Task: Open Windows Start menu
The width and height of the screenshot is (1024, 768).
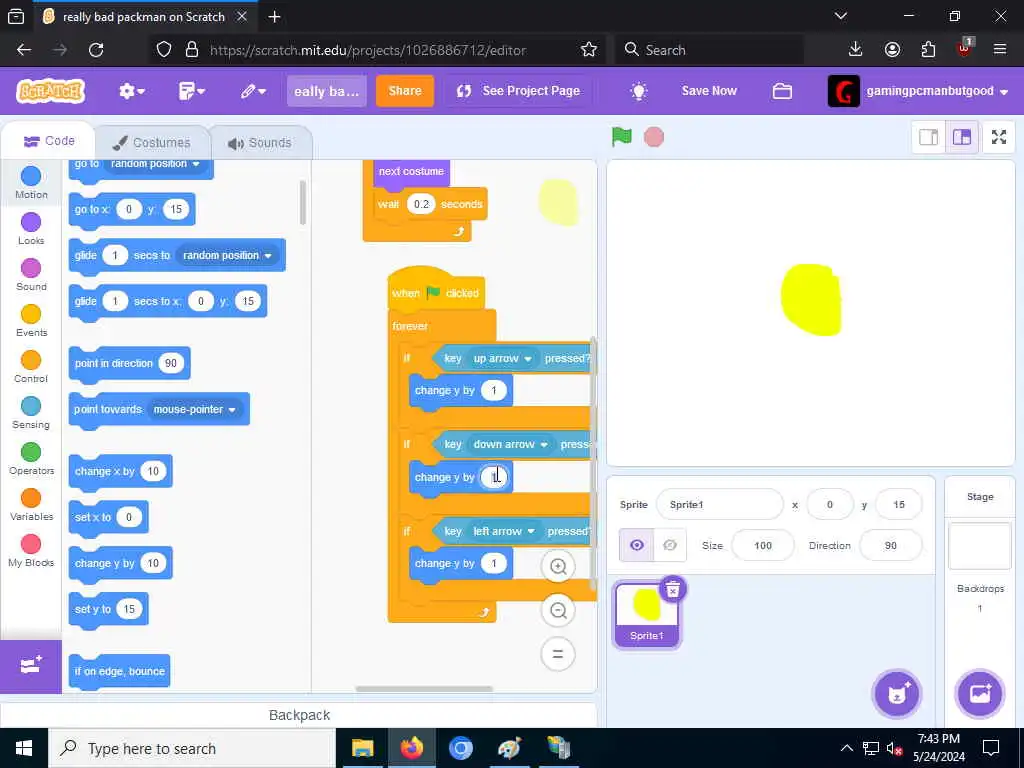Action: coord(24,748)
